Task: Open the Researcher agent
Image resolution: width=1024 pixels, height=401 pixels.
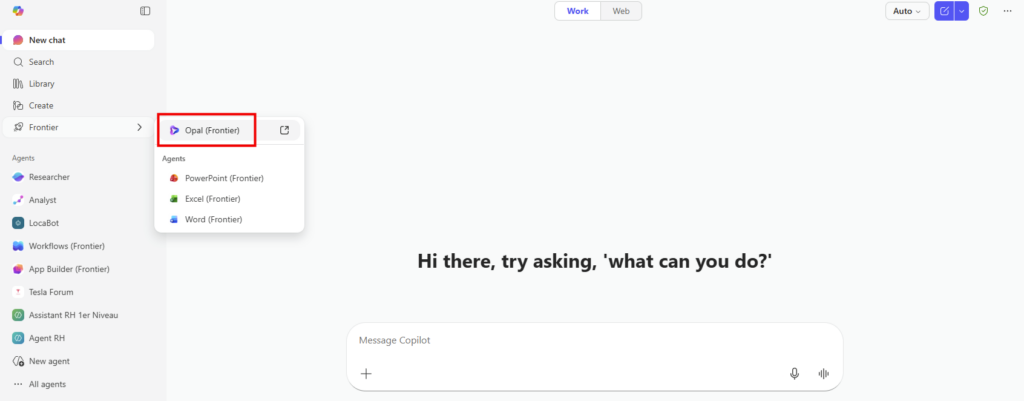Action: (49, 177)
